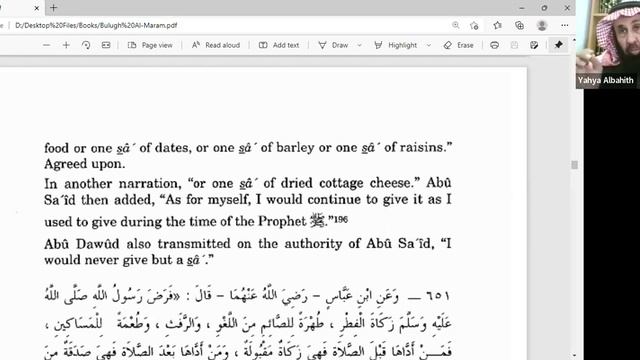
Task: Activate the Highlight tool
Action: [x=396, y=45]
